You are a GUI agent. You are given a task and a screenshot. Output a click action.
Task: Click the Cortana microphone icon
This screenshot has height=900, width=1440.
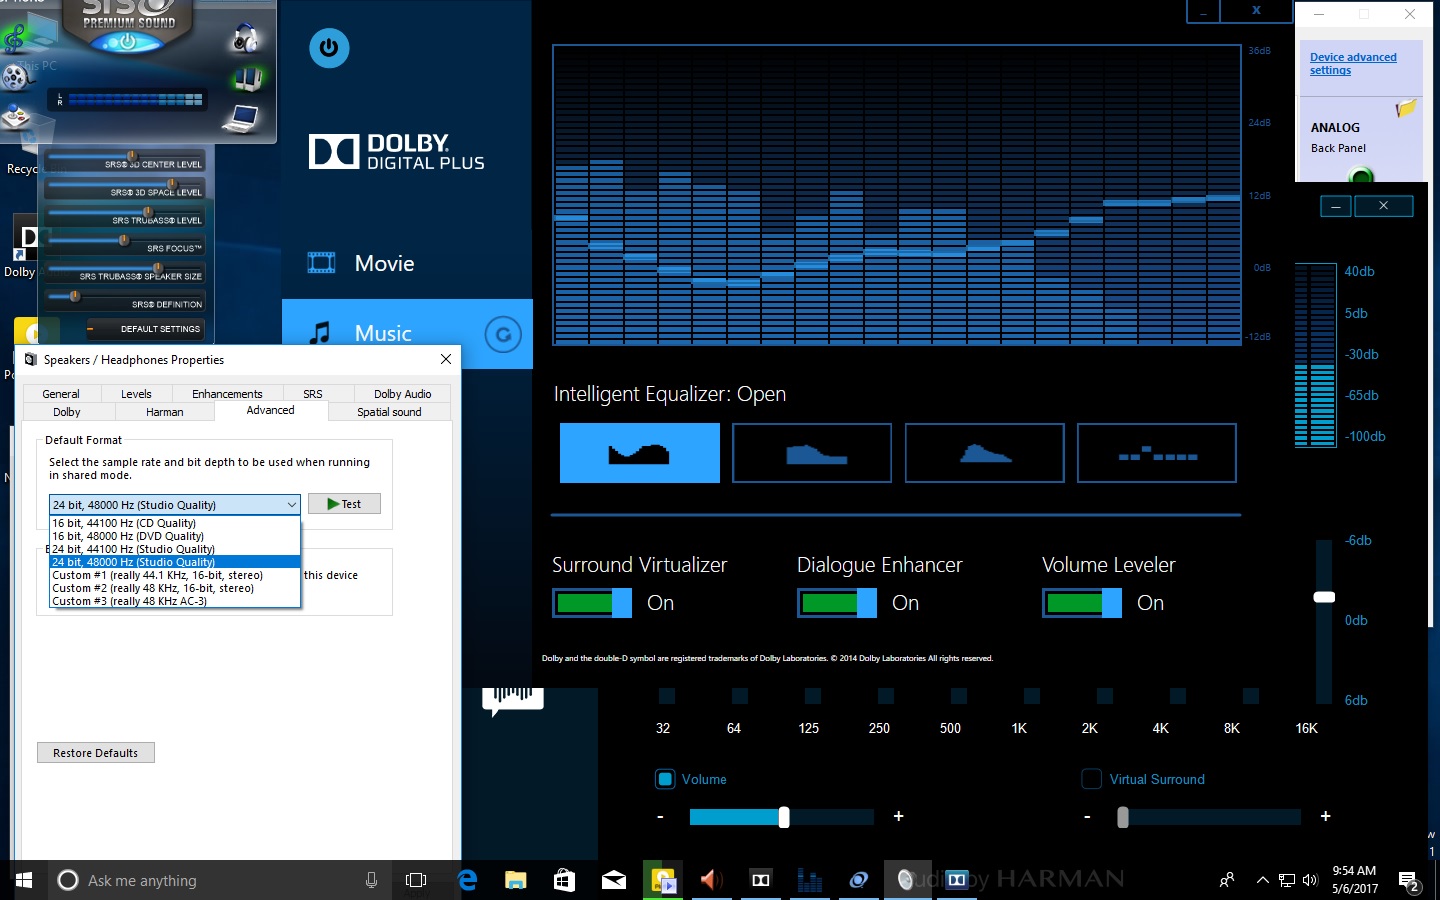[371, 880]
